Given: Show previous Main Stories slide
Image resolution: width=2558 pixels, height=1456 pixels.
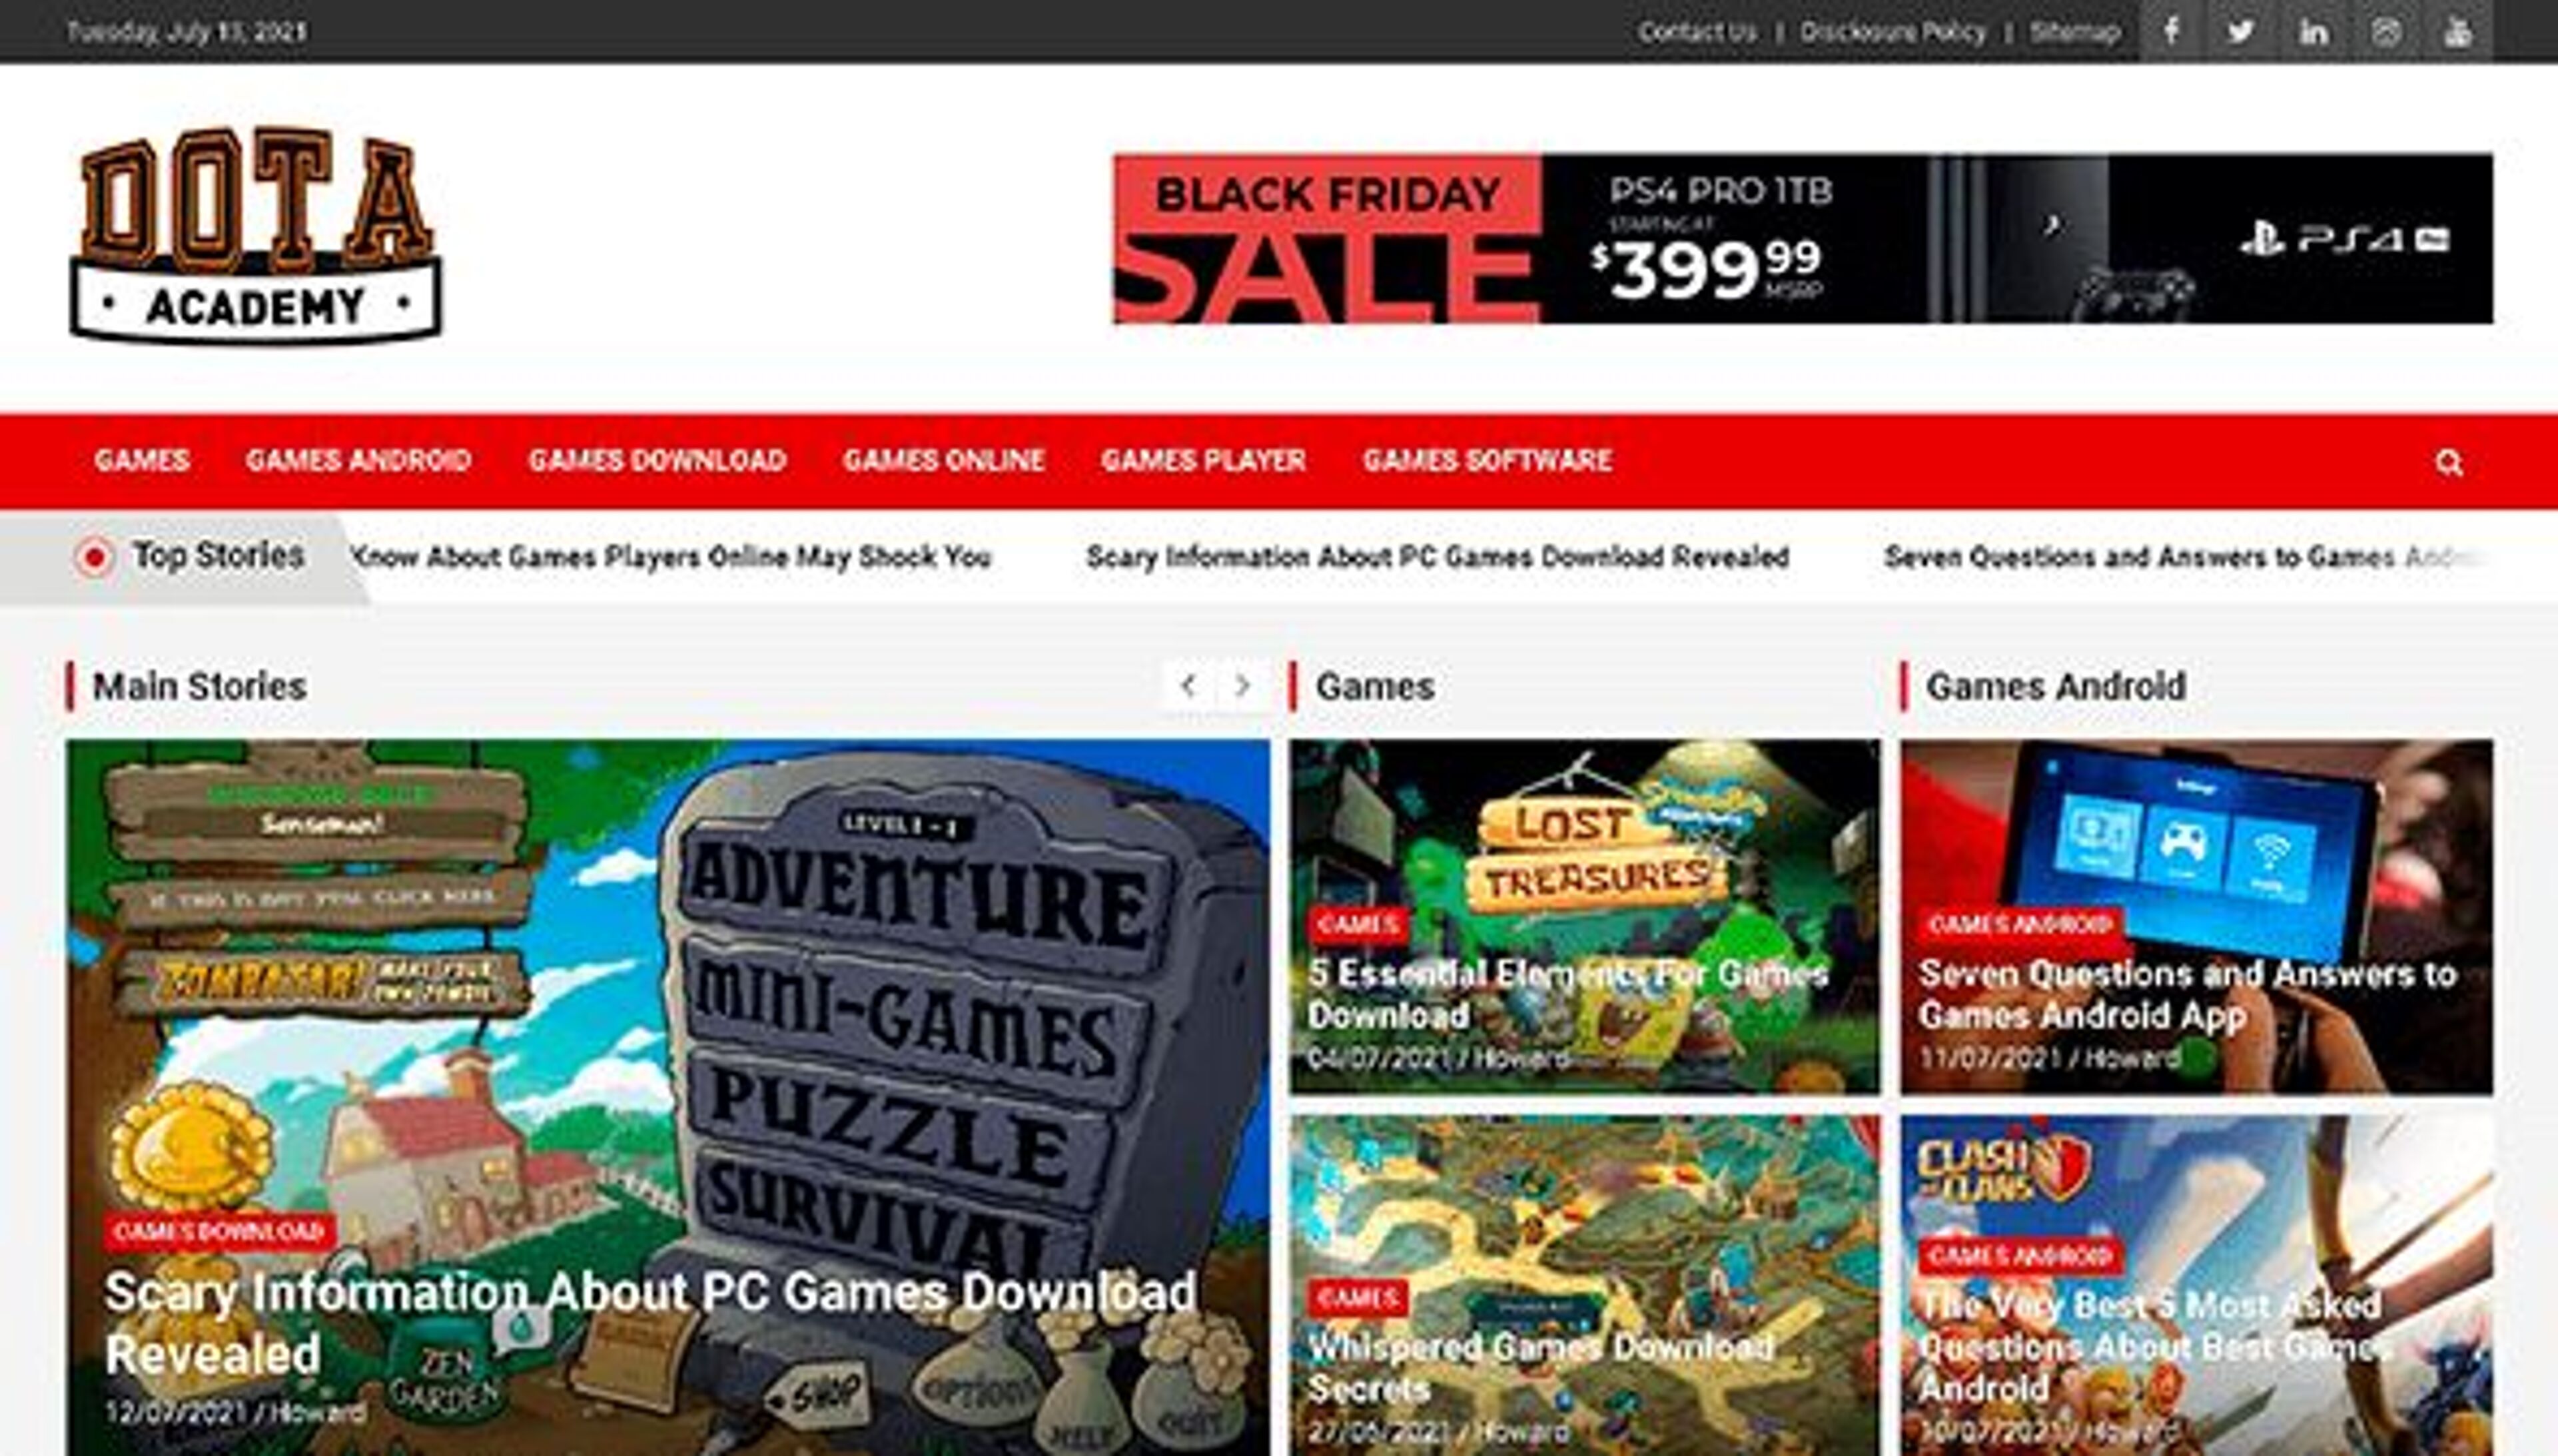Looking at the screenshot, I should (1188, 686).
